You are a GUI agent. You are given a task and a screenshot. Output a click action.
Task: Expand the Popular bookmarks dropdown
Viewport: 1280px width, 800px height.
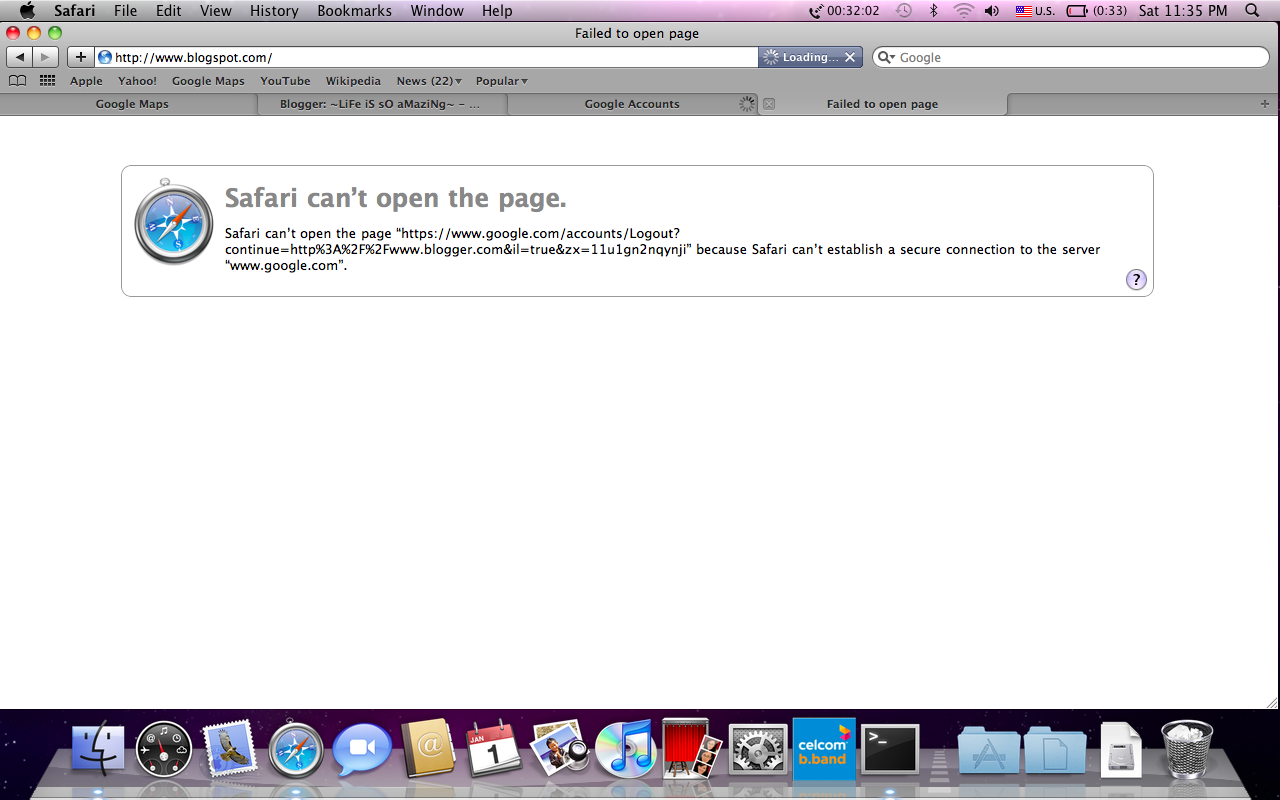click(502, 81)
